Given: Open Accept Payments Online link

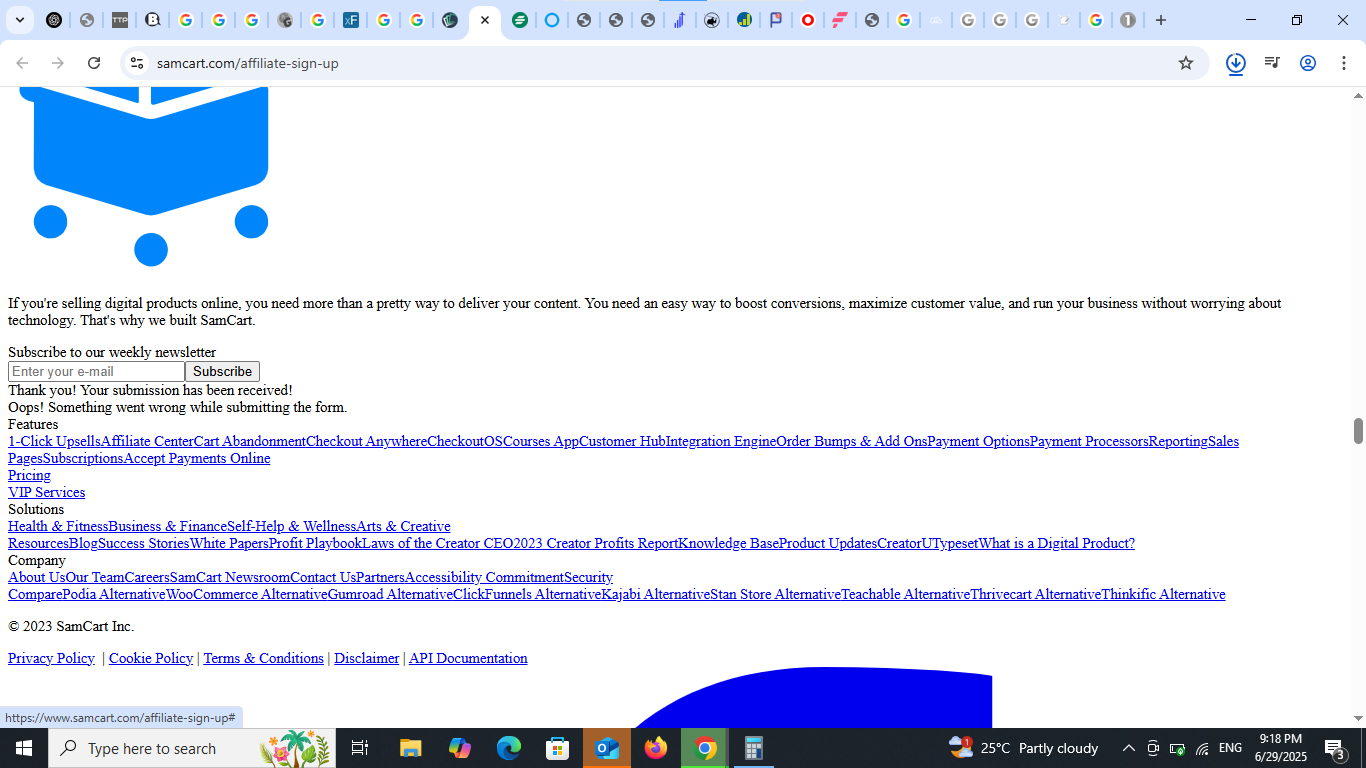Looking at the screenshot, I should coord(197,458).
